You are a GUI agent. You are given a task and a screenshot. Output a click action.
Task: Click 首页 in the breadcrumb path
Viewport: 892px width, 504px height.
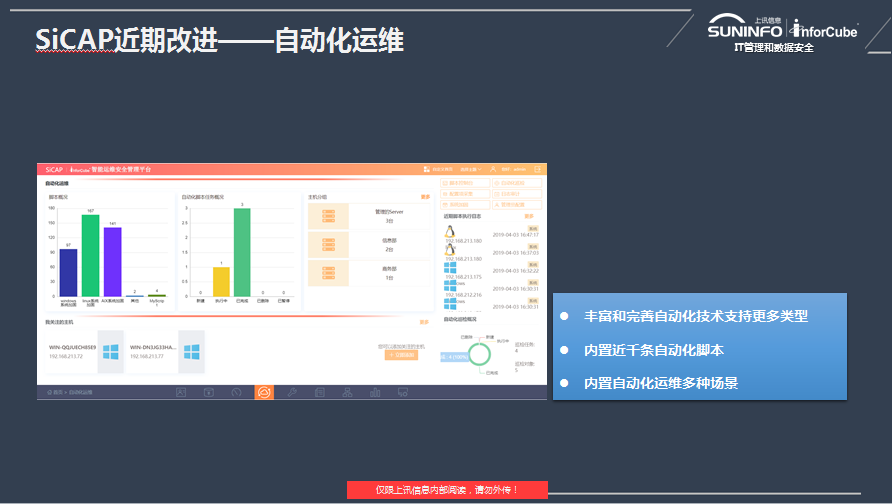click(x=56, y=393)
